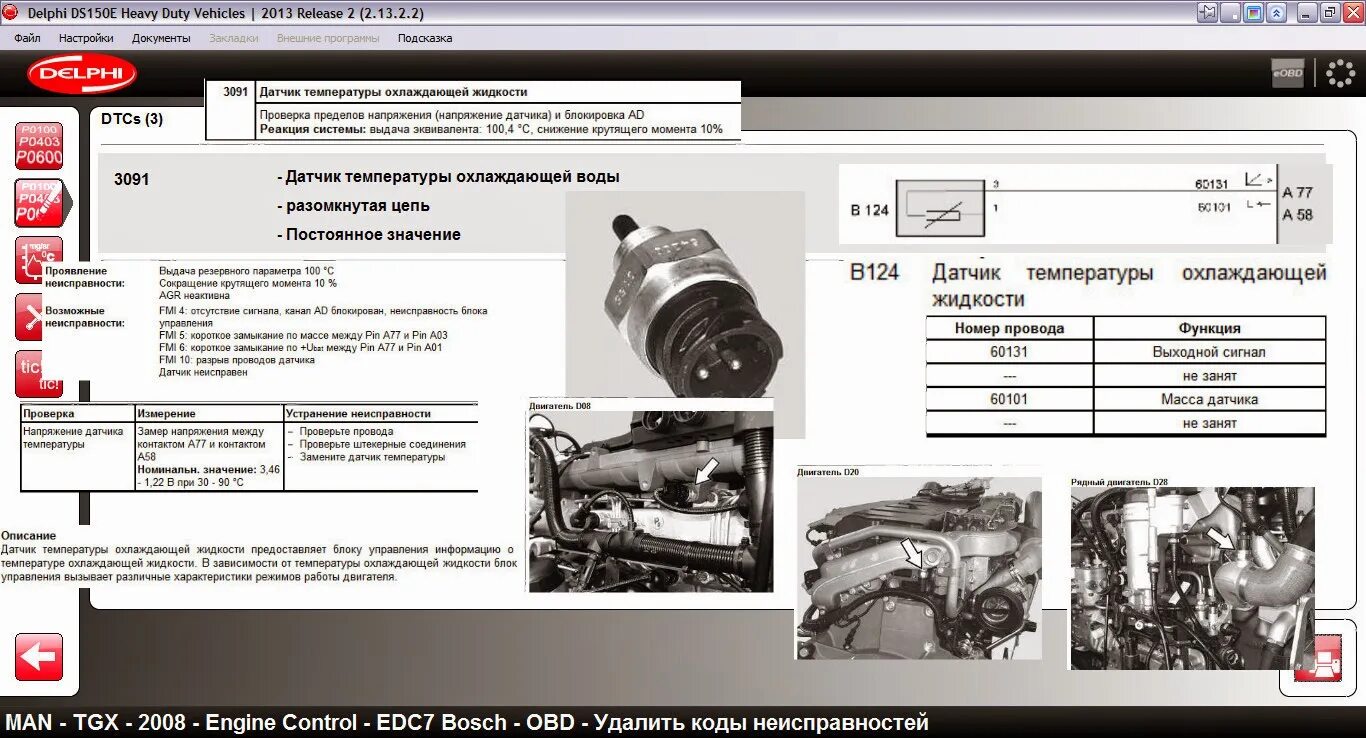This screenshot has height=738, width=1366.
Task: Open the read fault codes icon (P0100 P0403 P0600)
Action: point(39,146)
